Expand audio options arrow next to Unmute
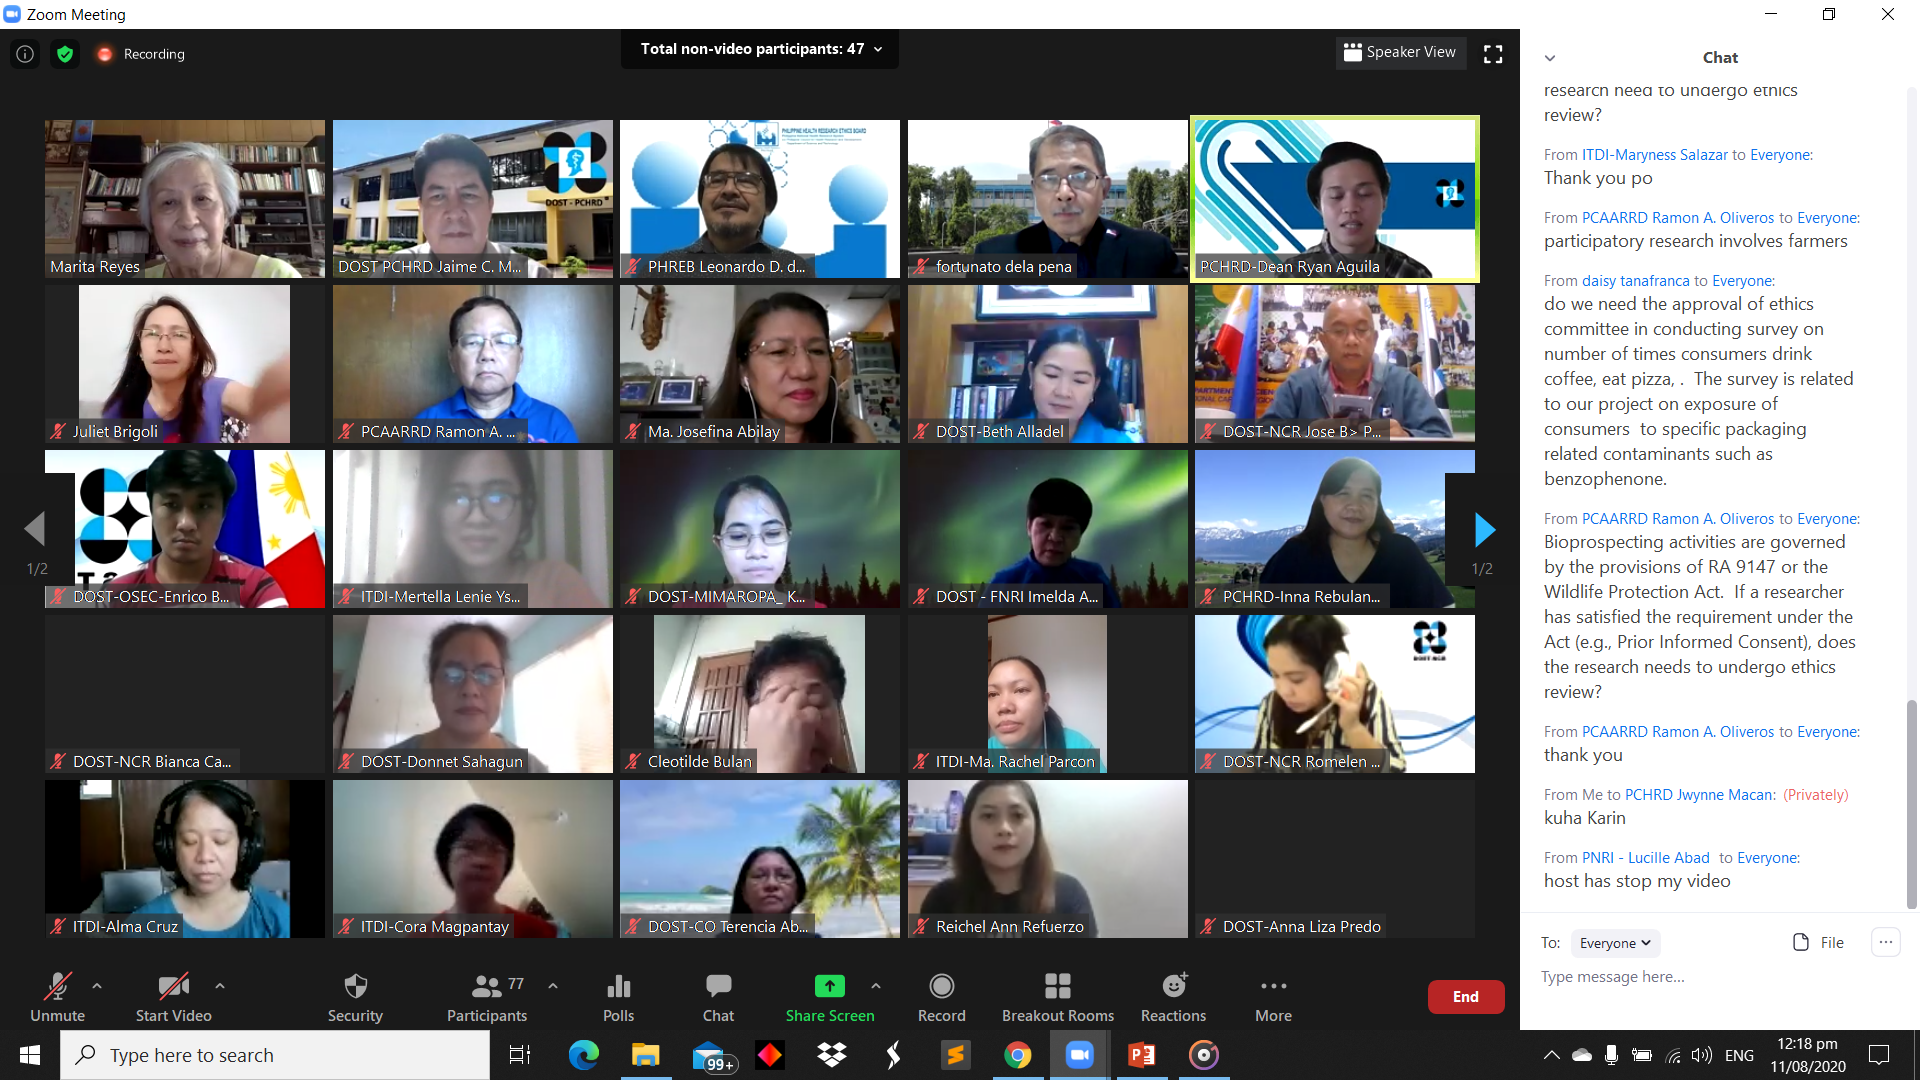This screenshot has width=1920, height=1080. pyautogui.click(x=97, y=986)
